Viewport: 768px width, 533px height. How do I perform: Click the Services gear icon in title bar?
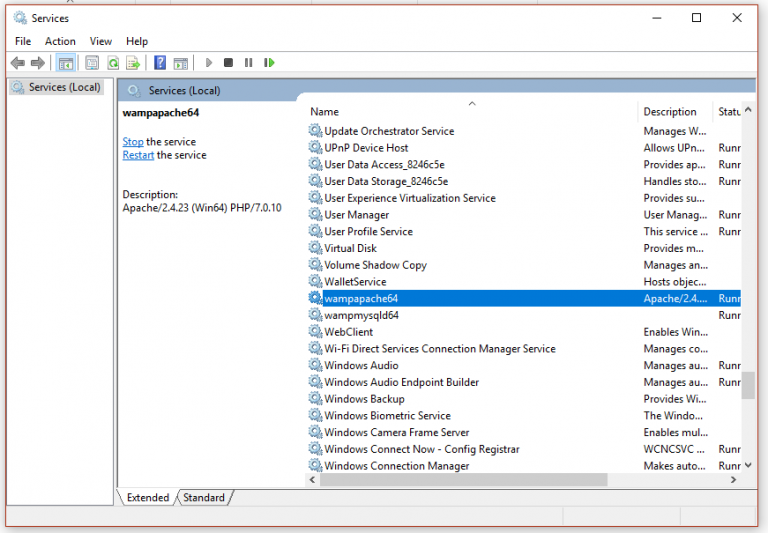tap(20, 18)
